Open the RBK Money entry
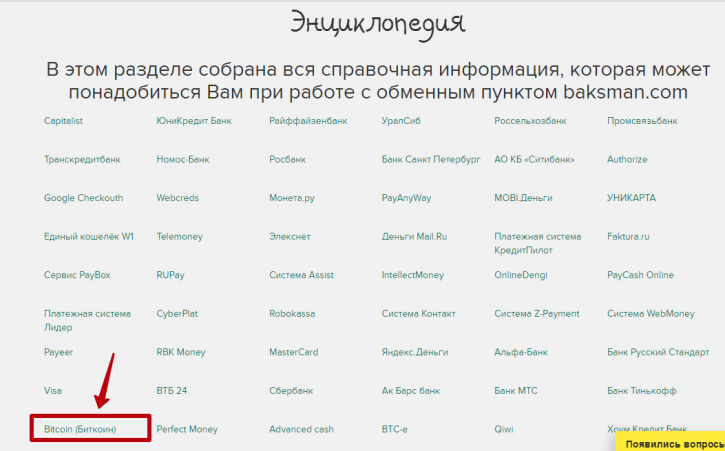Screen dimensions: 725x451 coord(181,352)
